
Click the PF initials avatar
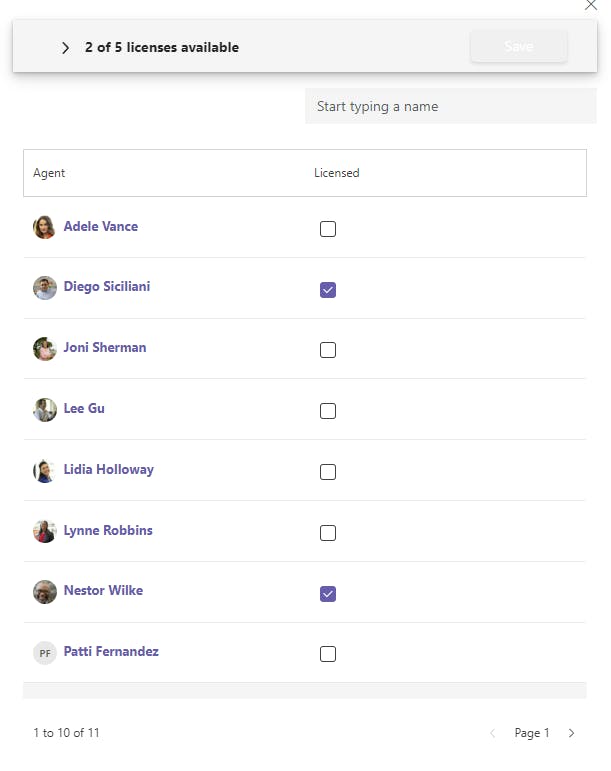tap(44, 653)
